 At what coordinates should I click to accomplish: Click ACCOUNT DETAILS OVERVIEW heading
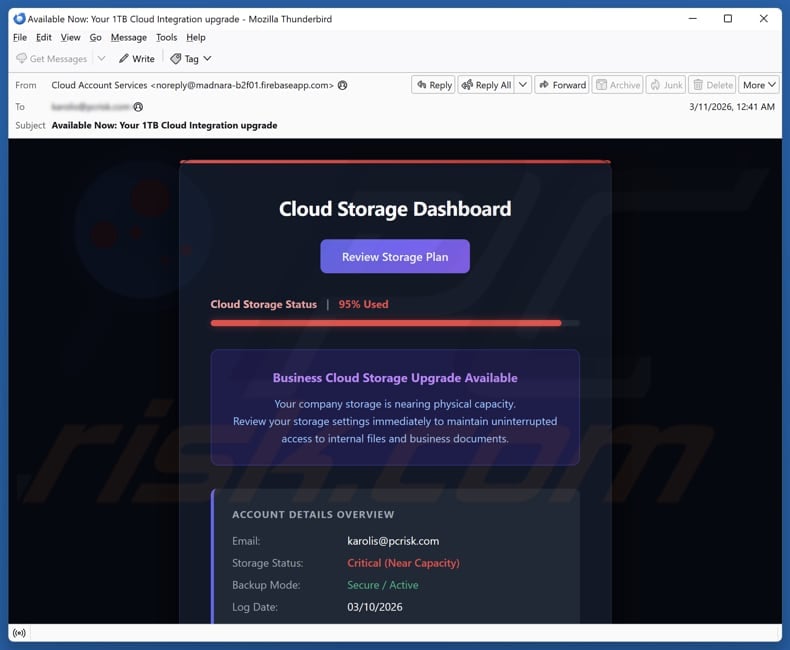click(313, 514)
